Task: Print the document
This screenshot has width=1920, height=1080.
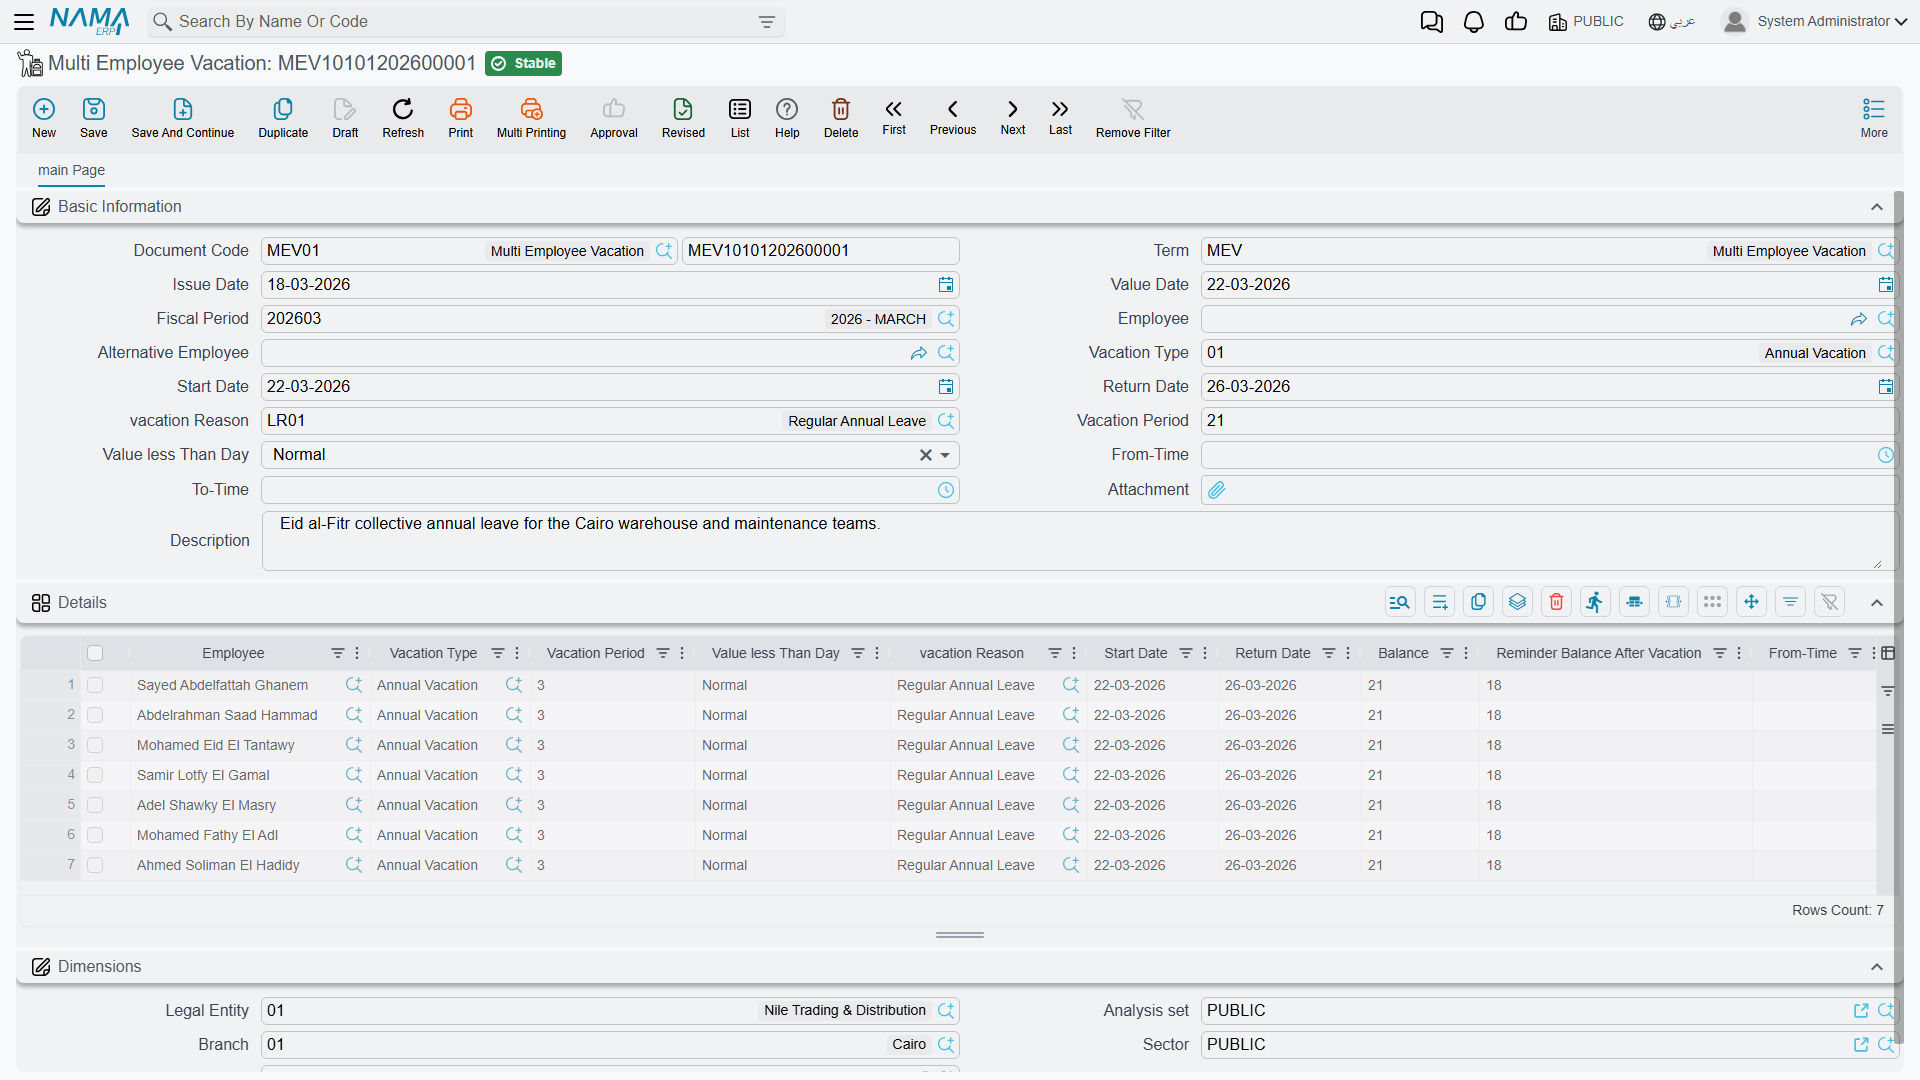Action: [461, 117]
